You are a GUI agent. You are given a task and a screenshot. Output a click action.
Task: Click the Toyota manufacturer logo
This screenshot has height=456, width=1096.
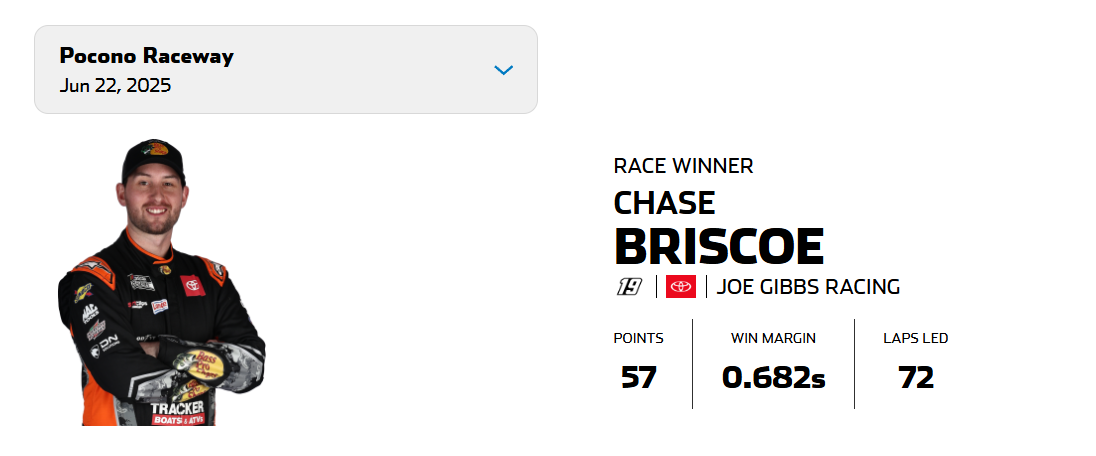680,287
